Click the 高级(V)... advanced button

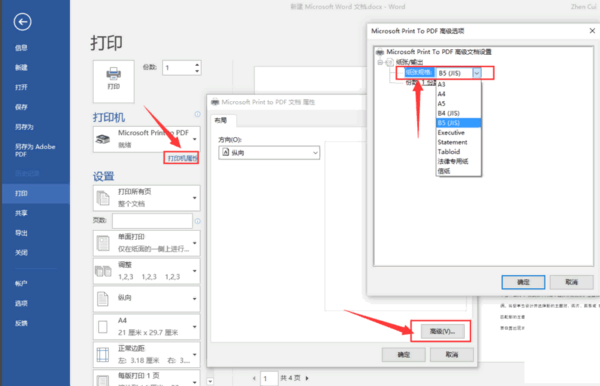coord(442,331)
